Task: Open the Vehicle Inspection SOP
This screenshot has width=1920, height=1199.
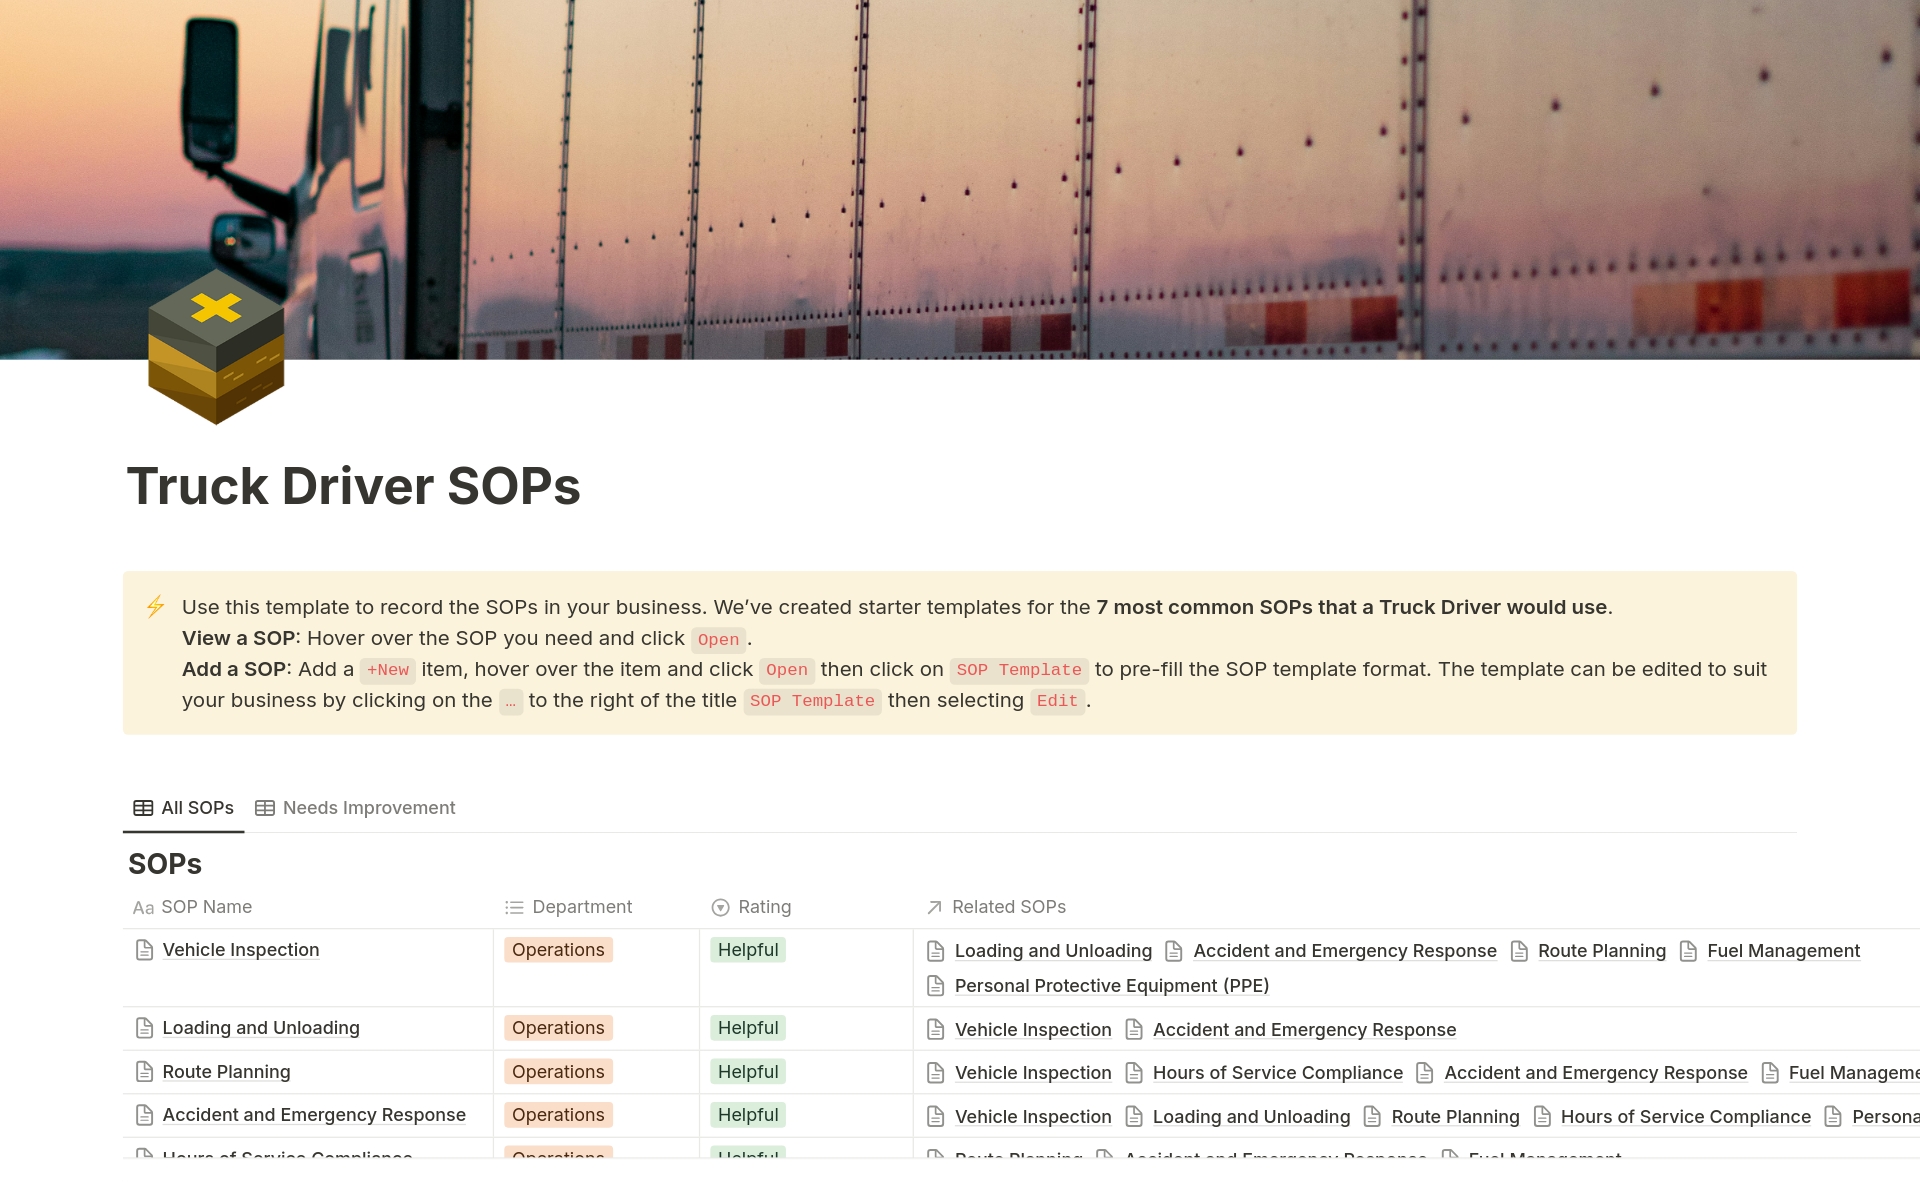Action: coord(240,950)
